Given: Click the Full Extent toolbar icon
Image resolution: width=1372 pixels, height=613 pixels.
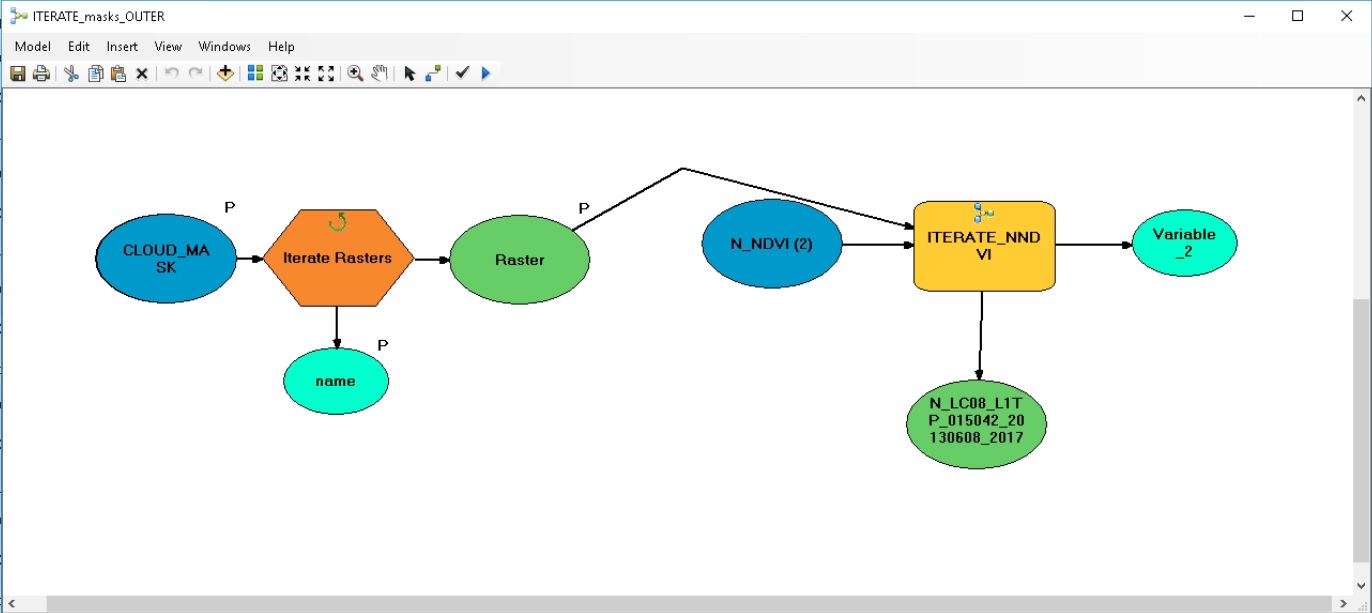Looking at the screenshot, I should pyautogui.click(x=279, y=73).
